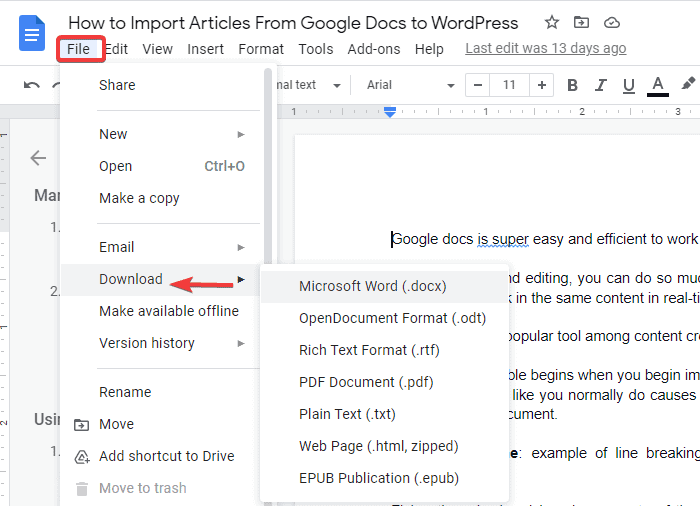Click the move-to-folder icon beside title

(582, 22)
